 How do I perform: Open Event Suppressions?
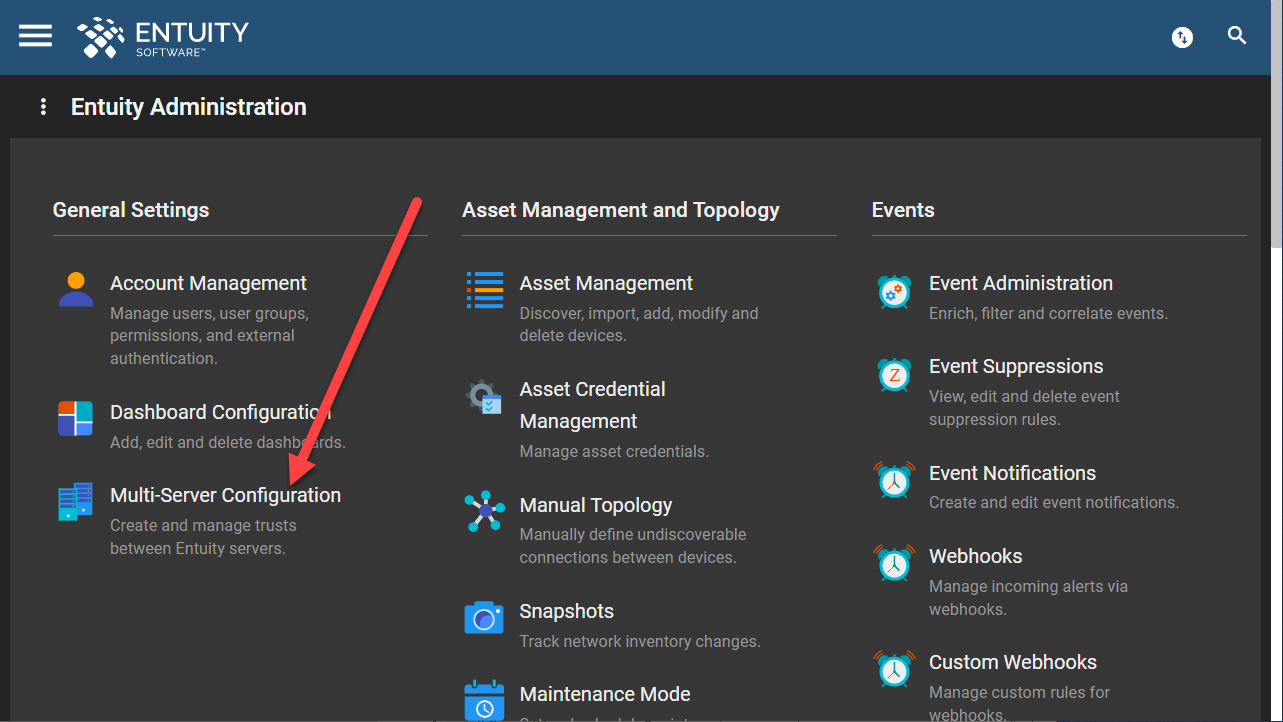click(x=1016, y=366)
